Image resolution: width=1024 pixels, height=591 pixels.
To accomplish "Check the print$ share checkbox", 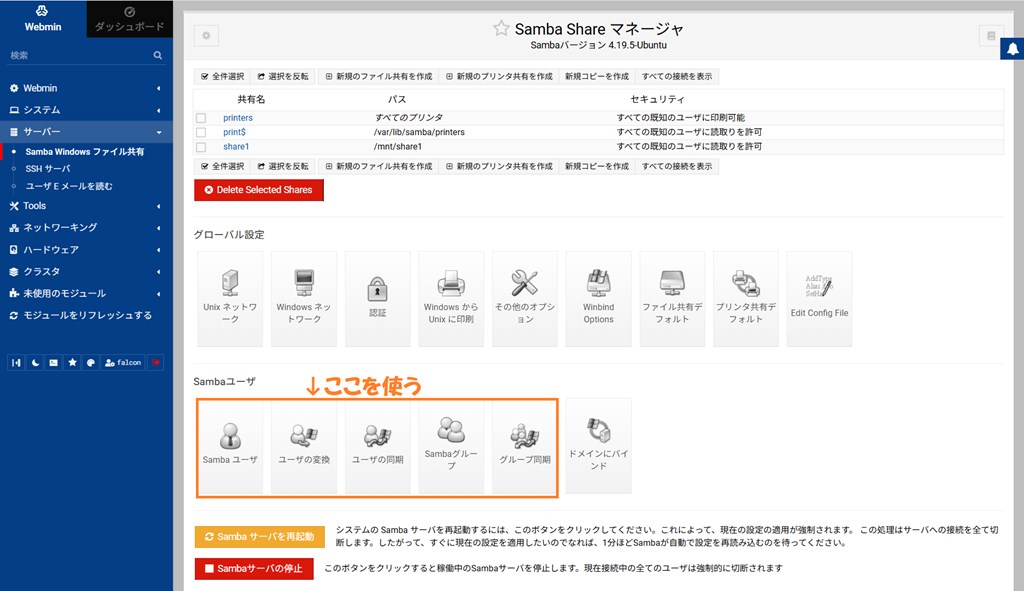I will [201, 132].
